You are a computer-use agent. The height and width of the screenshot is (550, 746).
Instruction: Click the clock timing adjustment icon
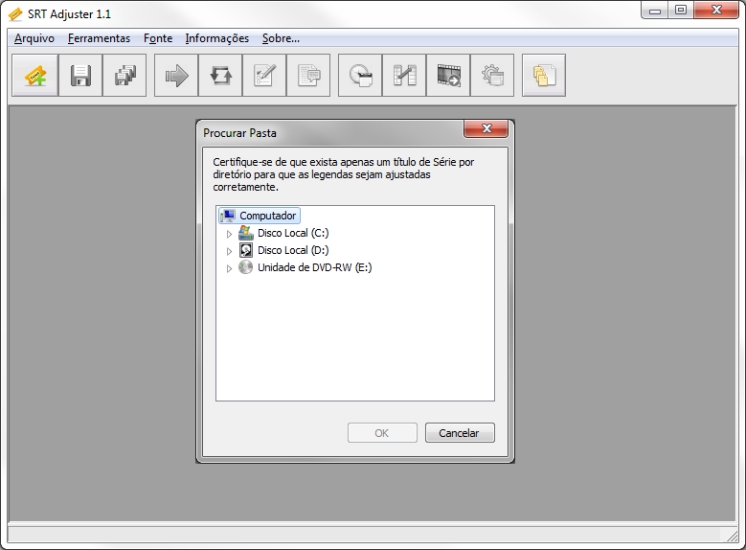[360, 76]
